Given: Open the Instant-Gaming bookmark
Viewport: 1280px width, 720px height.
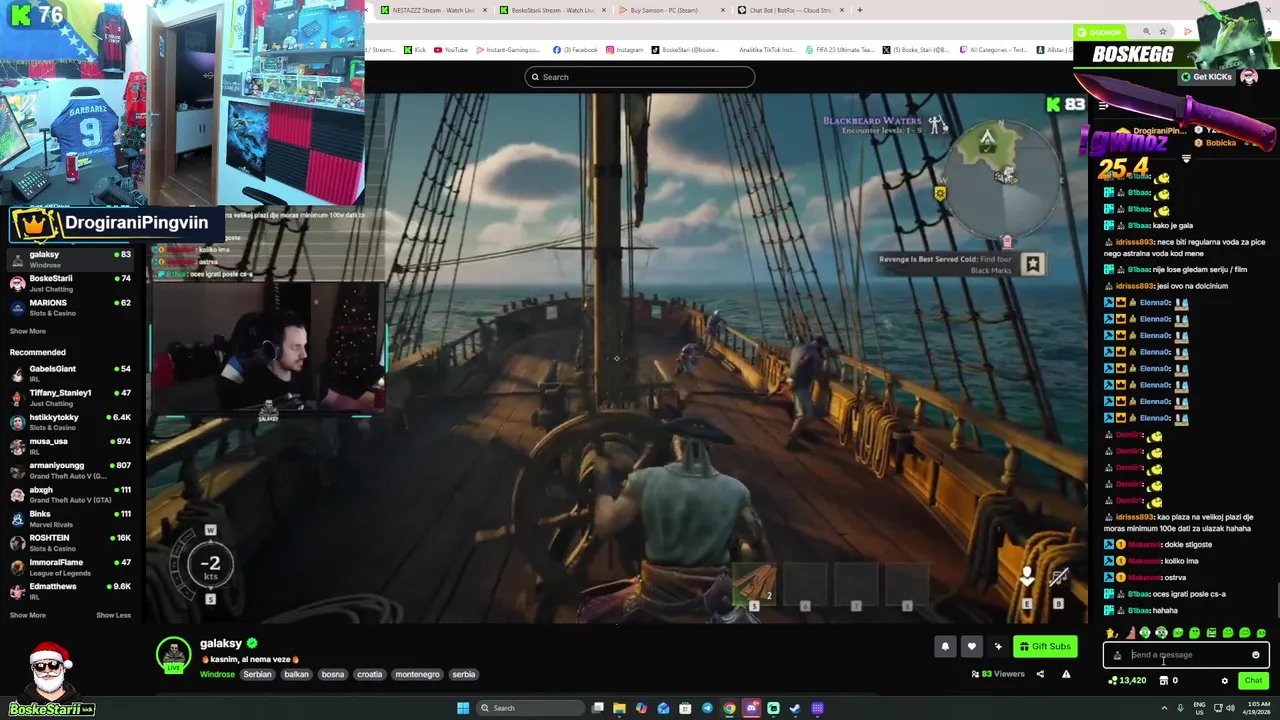Looking at the screenshot, I should [508, 50].
